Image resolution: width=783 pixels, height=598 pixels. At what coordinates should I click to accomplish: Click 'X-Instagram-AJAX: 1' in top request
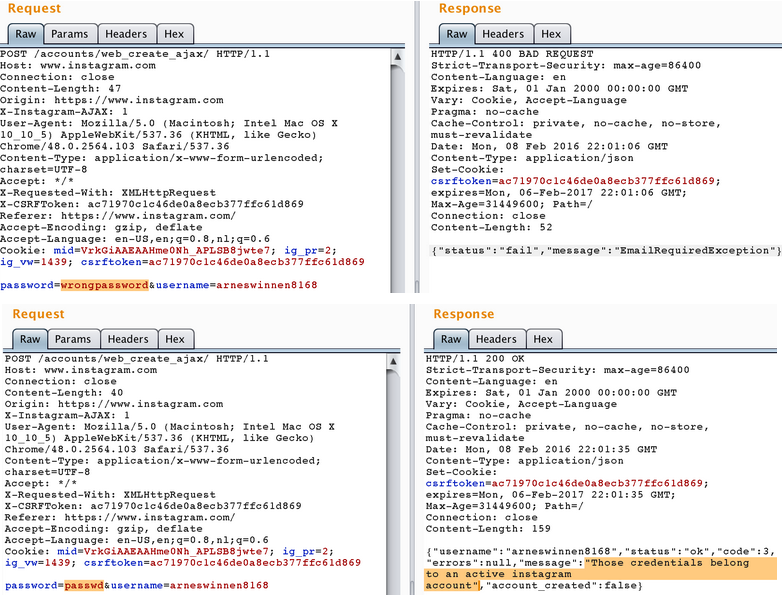pos(64,112)
